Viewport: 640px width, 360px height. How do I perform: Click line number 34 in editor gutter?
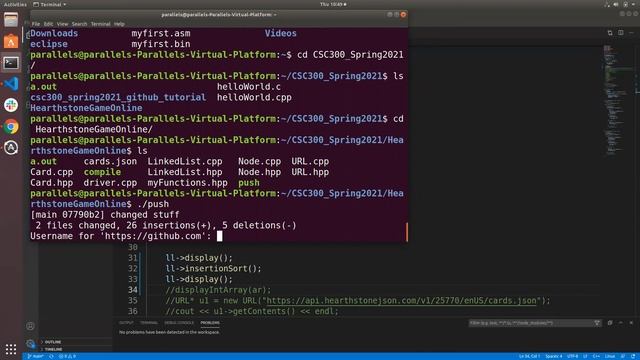click(x=133, y=290)
